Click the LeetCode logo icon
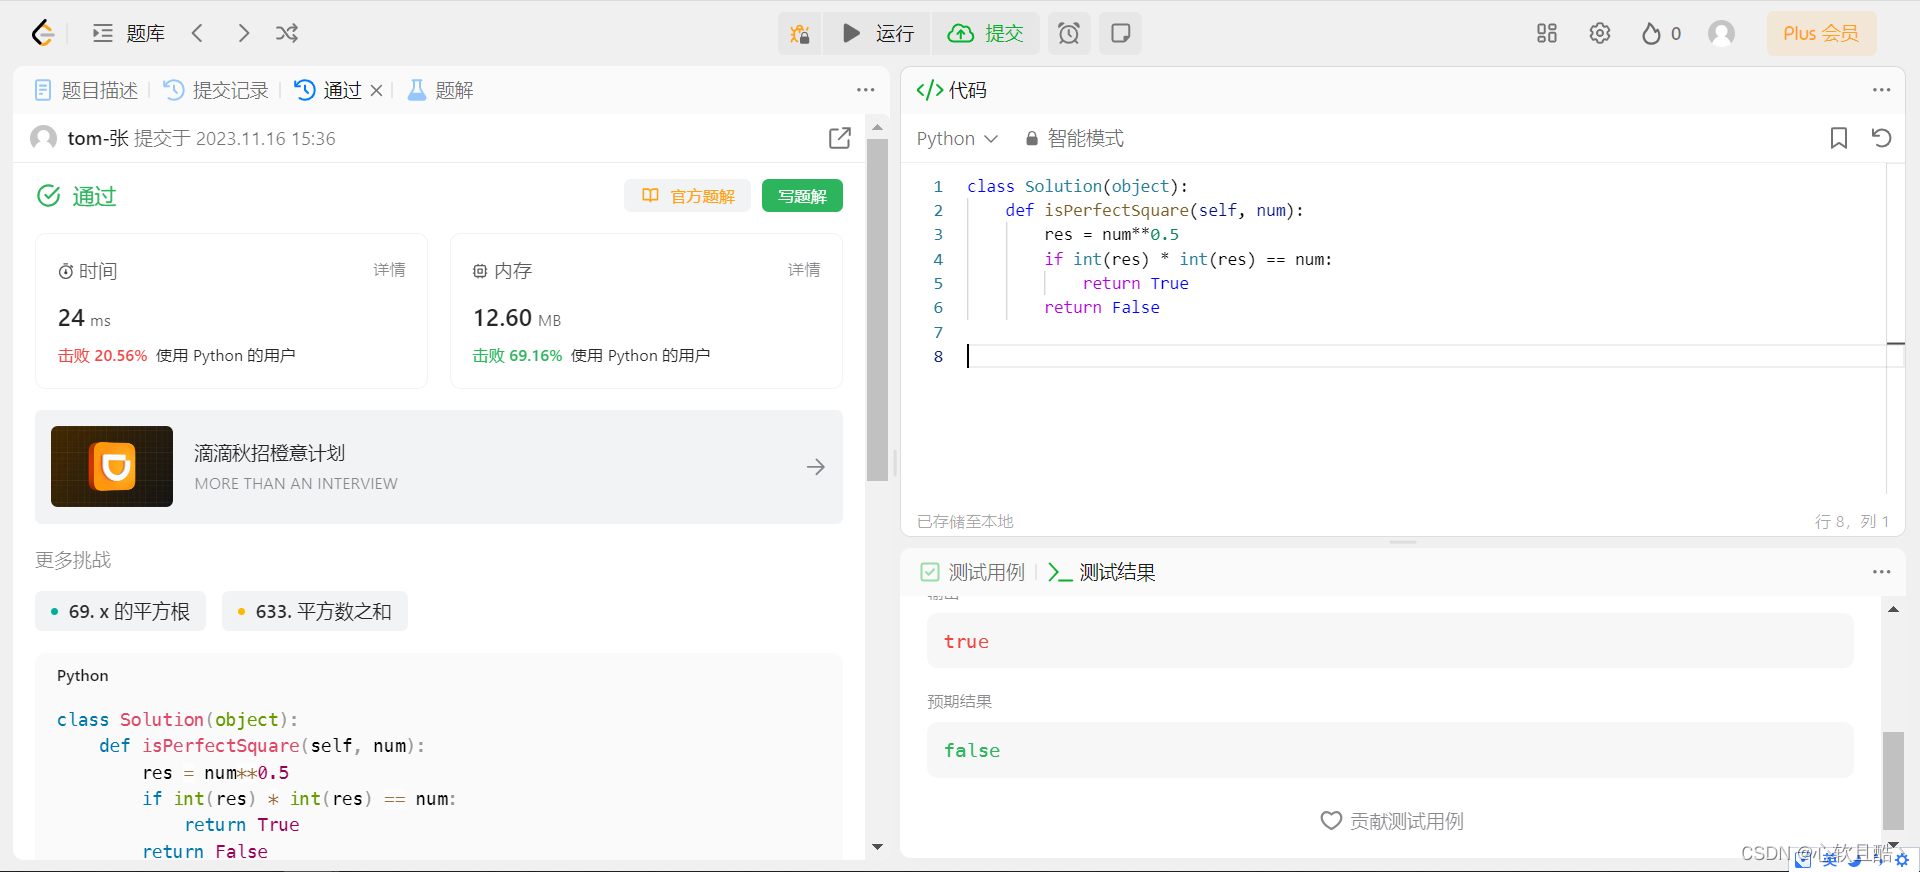Image resolution: width=1920 pixels, height=872 pixels. [42, 33]
